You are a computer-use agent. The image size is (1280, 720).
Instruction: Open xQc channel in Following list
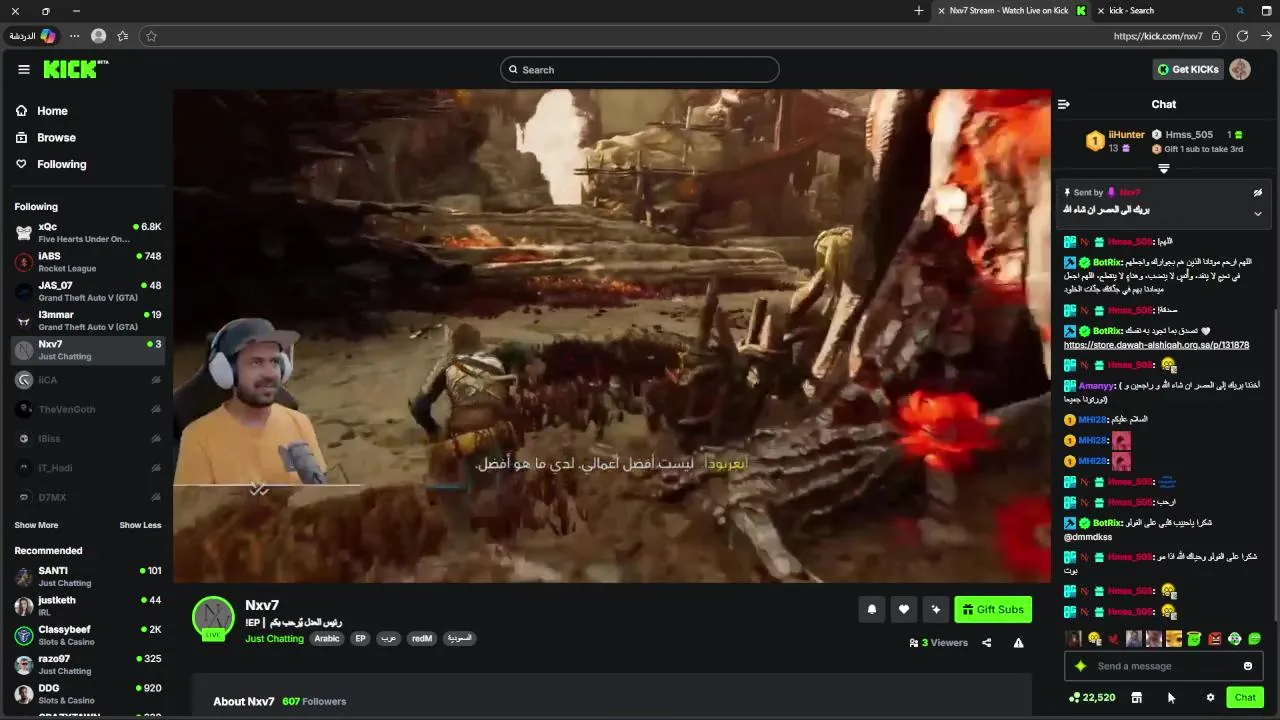[x=88, y=233]
